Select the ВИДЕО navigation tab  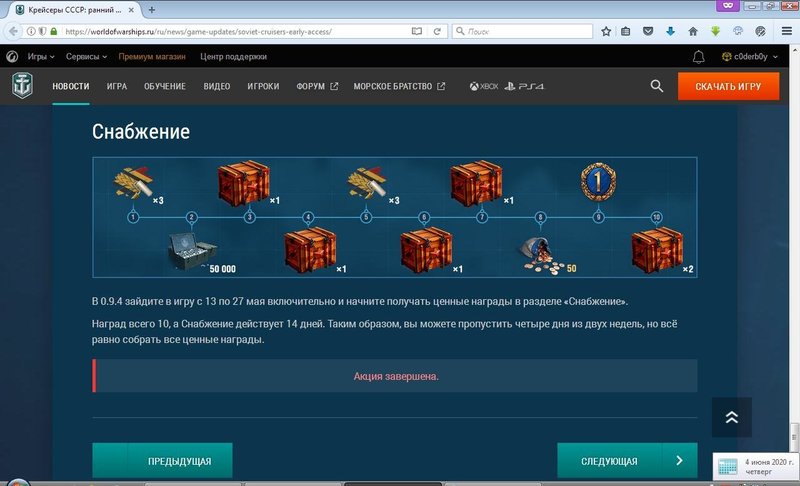[x=217, y=86]
